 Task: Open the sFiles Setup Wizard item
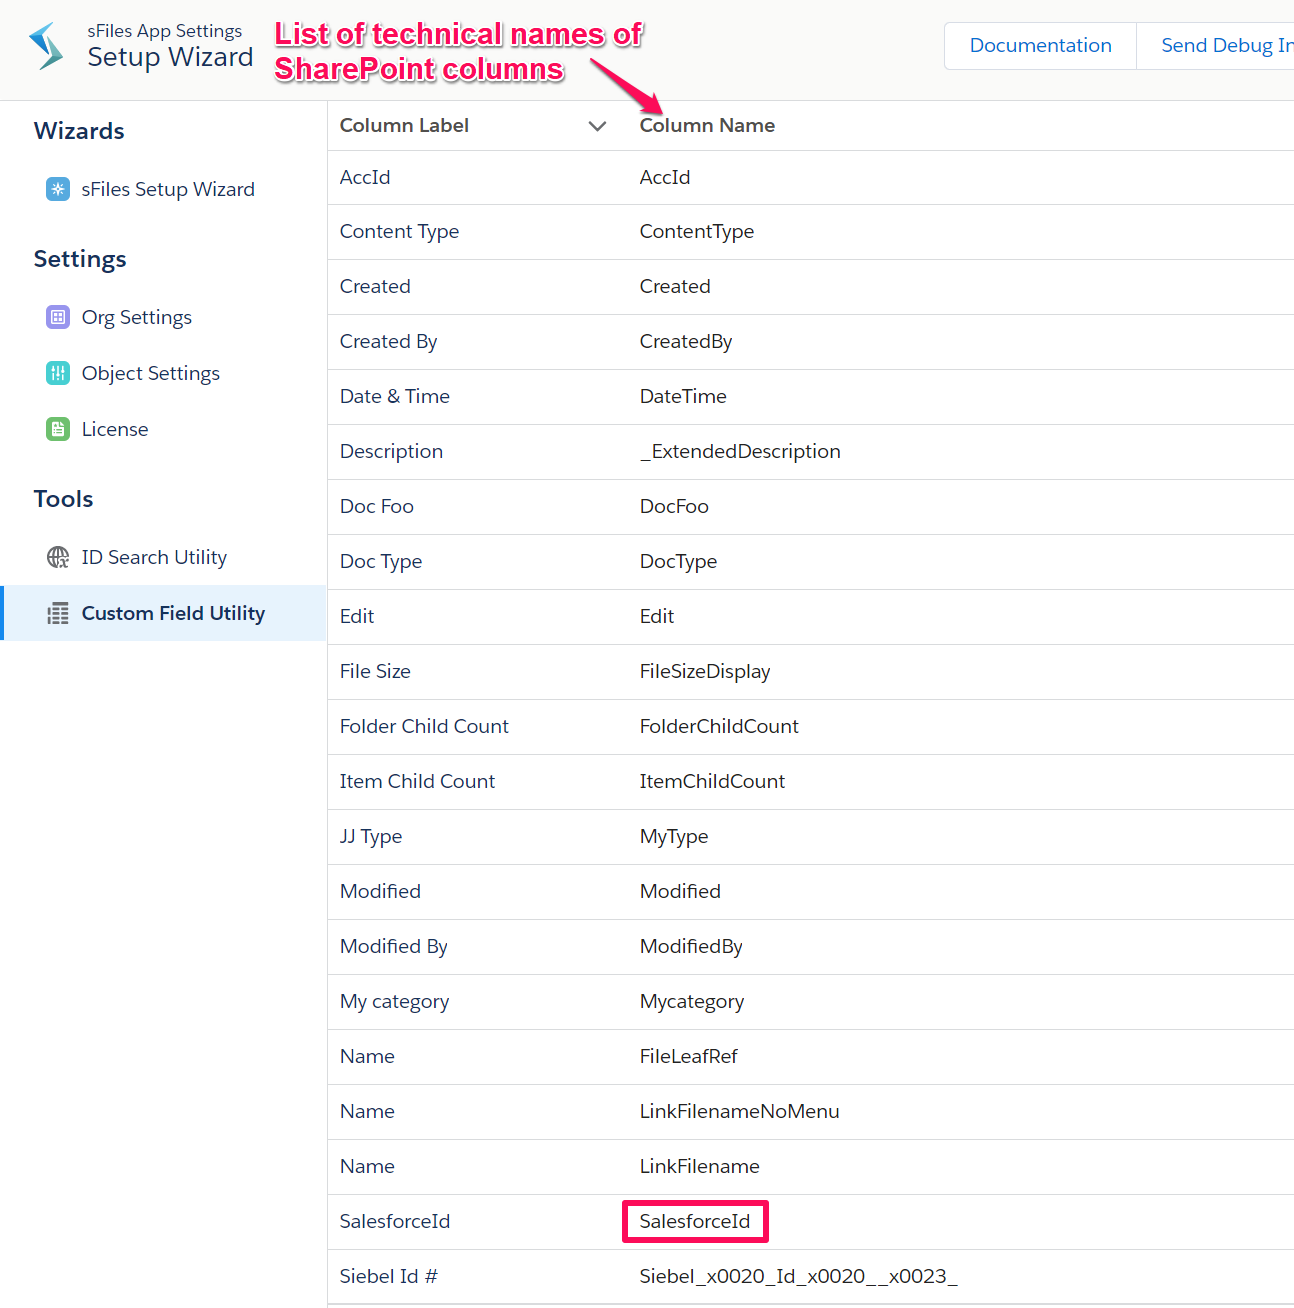click(x=168, y=189)
